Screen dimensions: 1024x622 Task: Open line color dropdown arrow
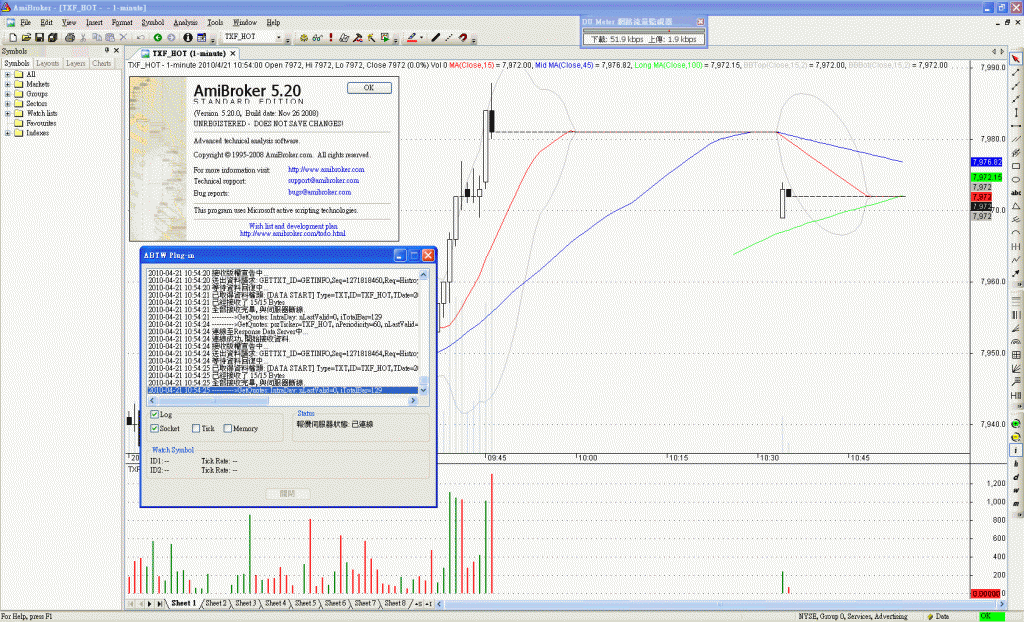tap(421, 38)
